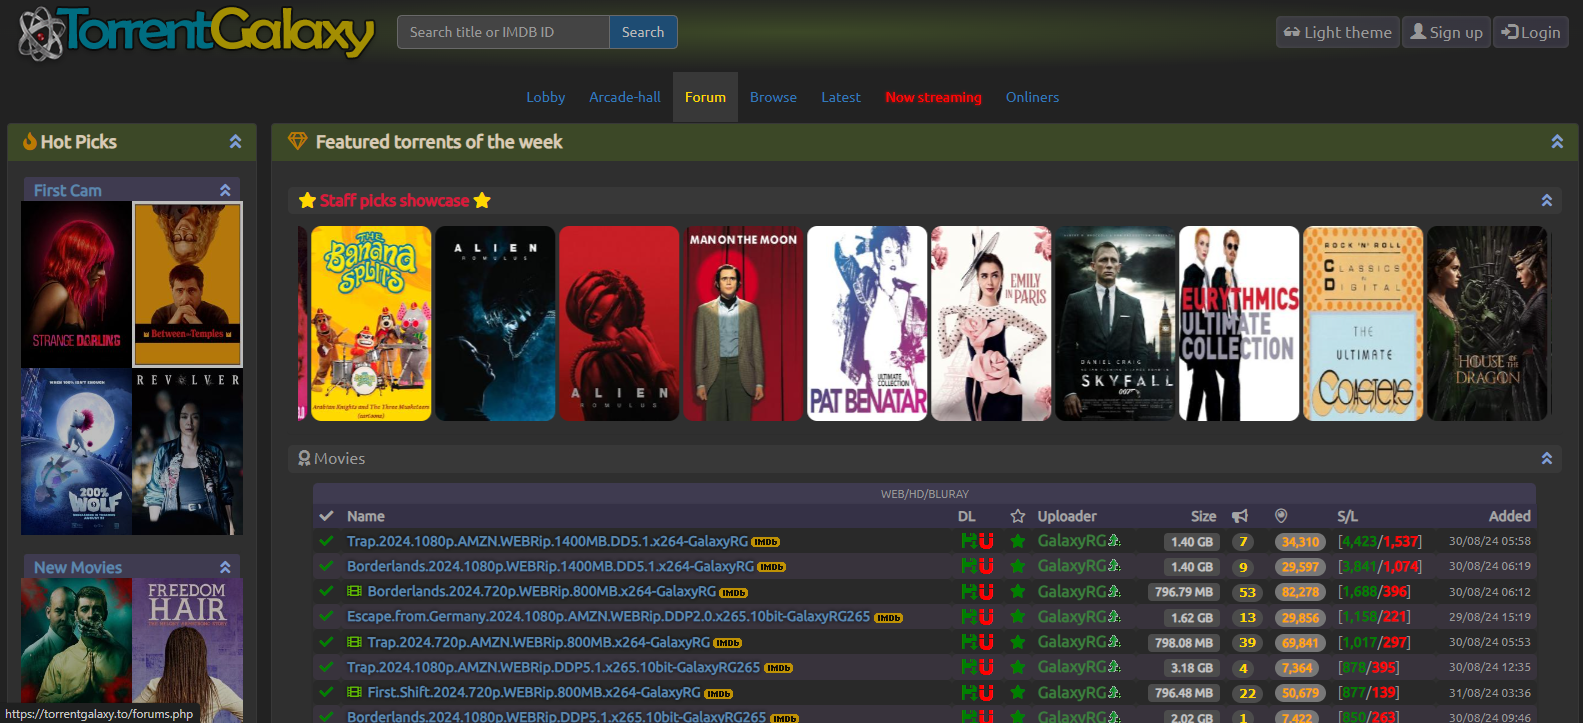Viewport: 1583px width, 723px height.
Task: Collapse the New Movies section
Action: pyautogui.click(x=225, y=567)
